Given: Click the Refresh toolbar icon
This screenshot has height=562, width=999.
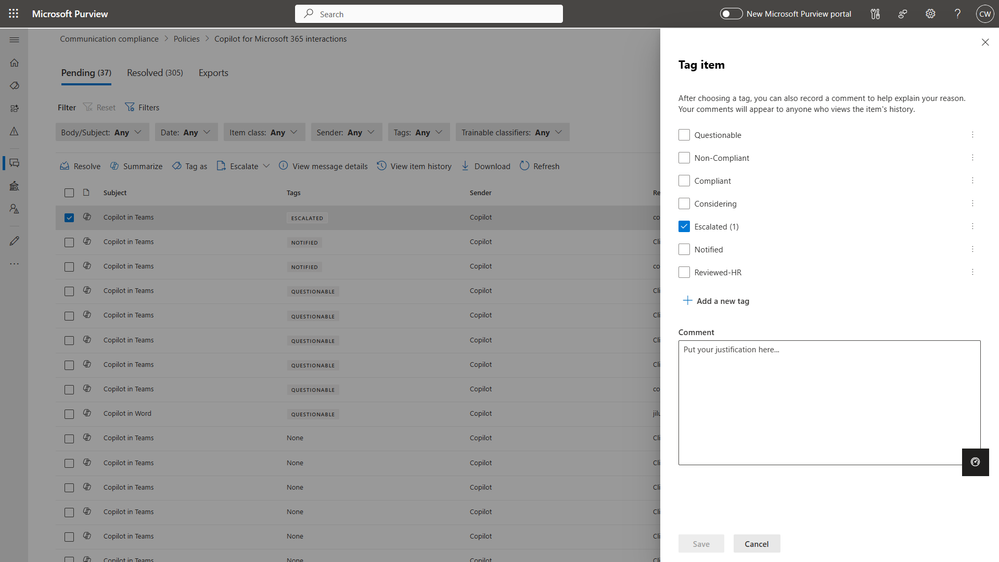Looking at the screenshot, I should click(524, 166).
